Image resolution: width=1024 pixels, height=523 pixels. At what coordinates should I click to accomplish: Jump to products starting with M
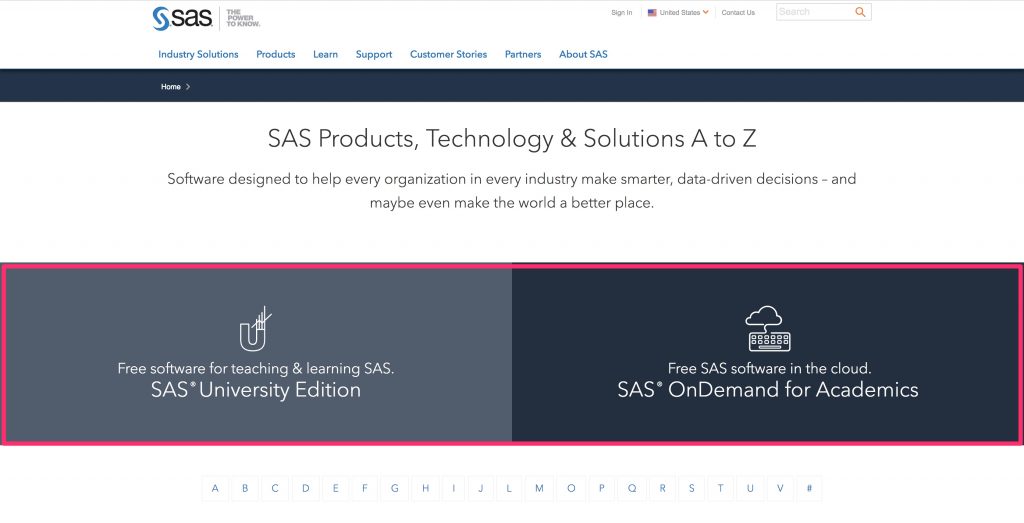(539, 488)
